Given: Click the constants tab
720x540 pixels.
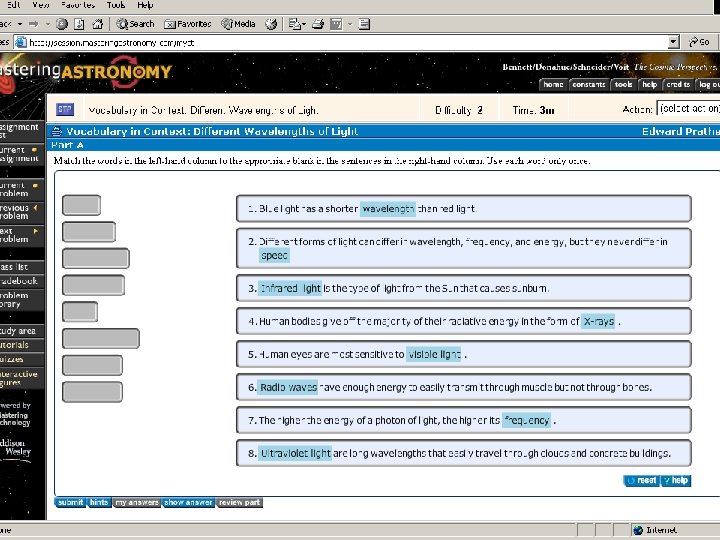Looking at the screenshot, I should 589,84.
